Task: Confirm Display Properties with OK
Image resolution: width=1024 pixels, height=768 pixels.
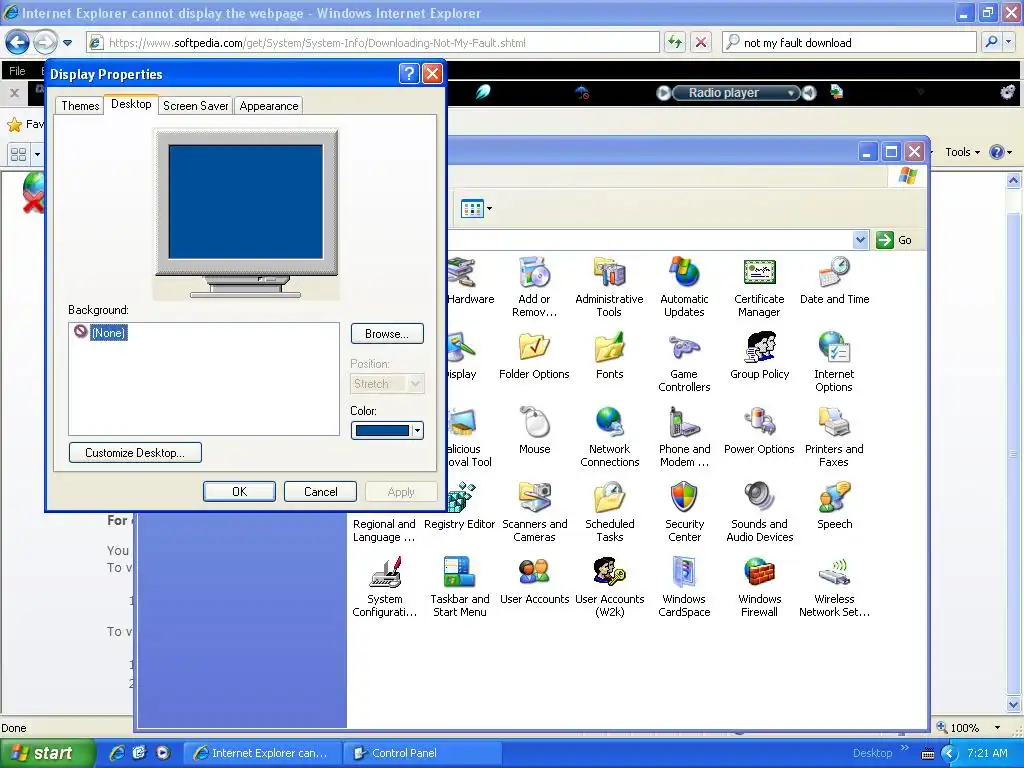Action: [x=239, y=492]
